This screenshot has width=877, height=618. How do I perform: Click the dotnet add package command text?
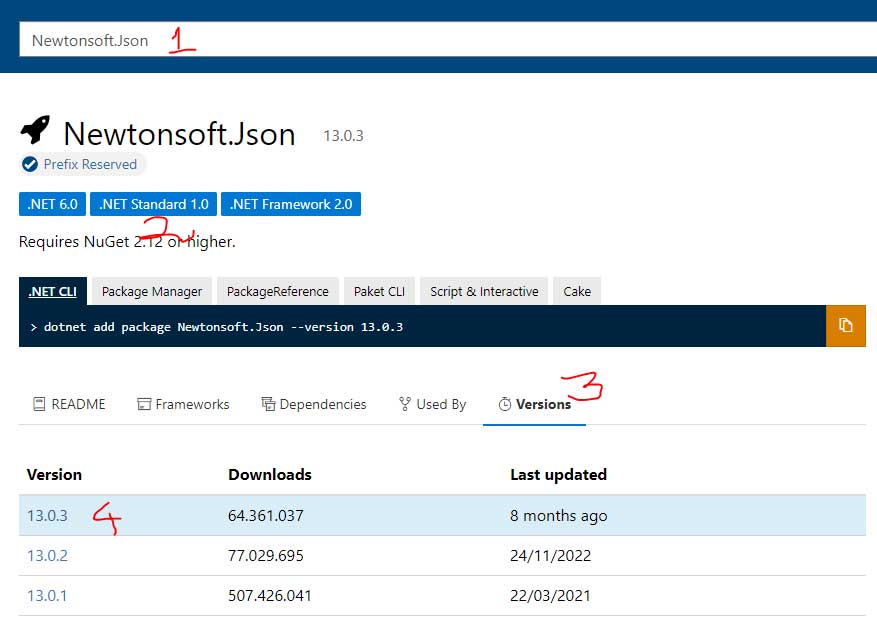(223, 327)
